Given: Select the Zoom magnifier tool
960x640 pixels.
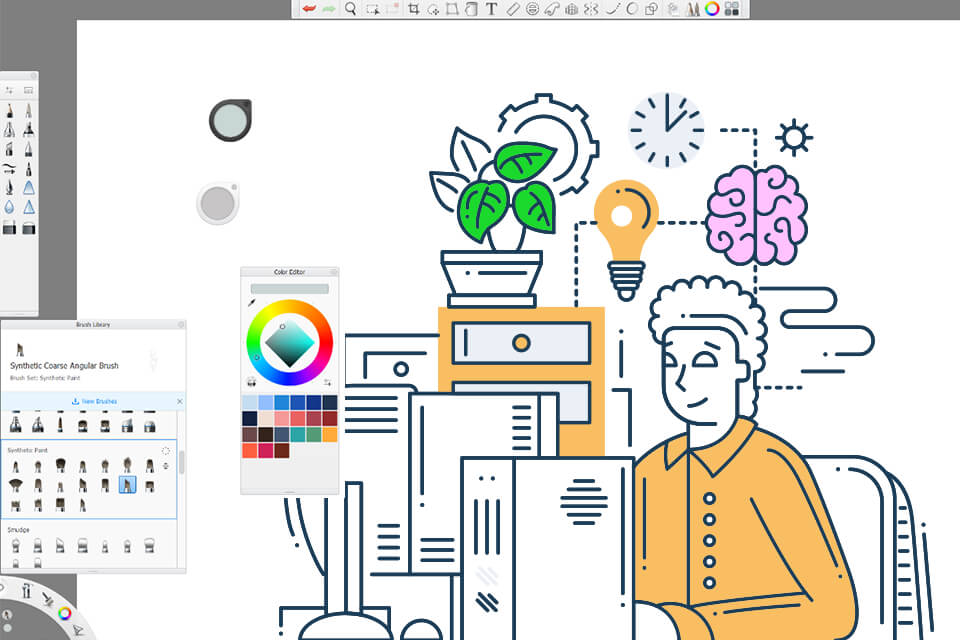Looking at the screenshot, I should click(350, 10).
